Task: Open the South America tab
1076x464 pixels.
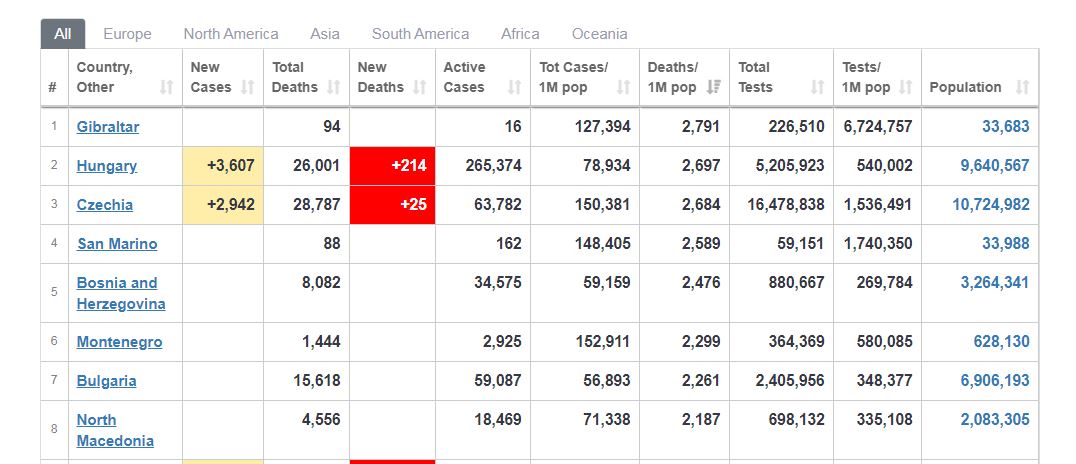Action: tap(421, 34)
